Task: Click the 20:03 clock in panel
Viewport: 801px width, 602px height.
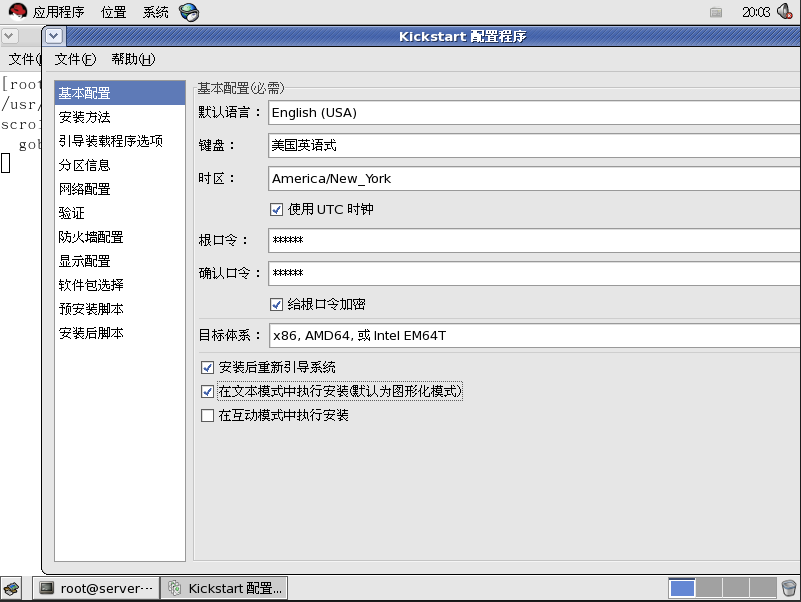Action: (x=756, y=12)
